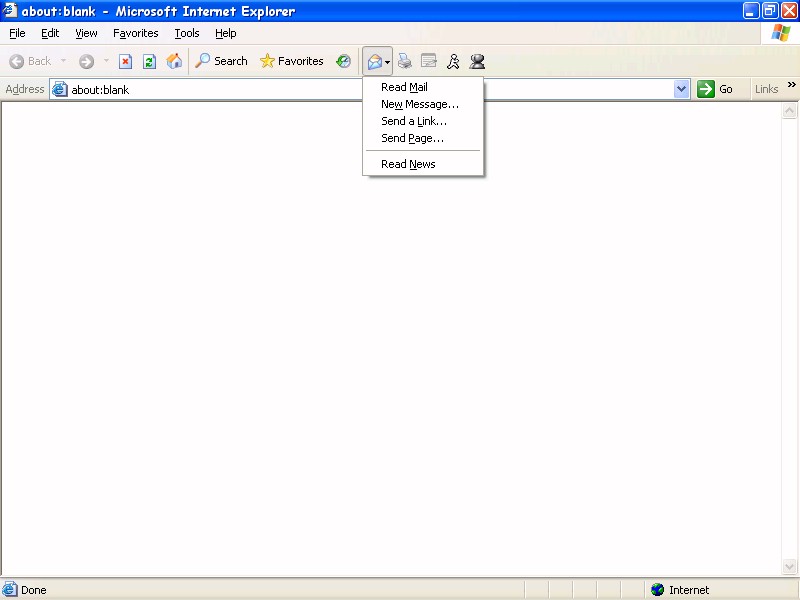Click the Edit page toolbar icon
The image size is (800, 600).
pyautogui.click(x=429, y=61)
